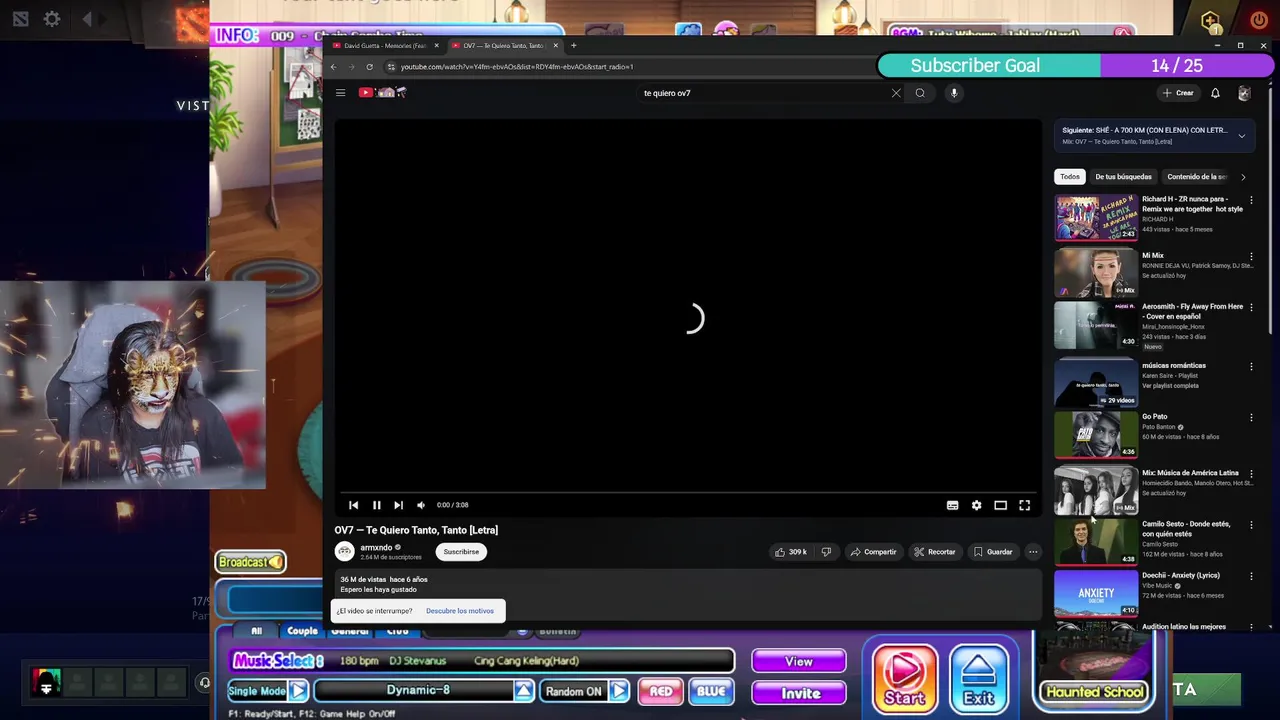Expand the Siguiente mix queue chevron
This screenshot has width=1280, height=720.
[1242, 136]
